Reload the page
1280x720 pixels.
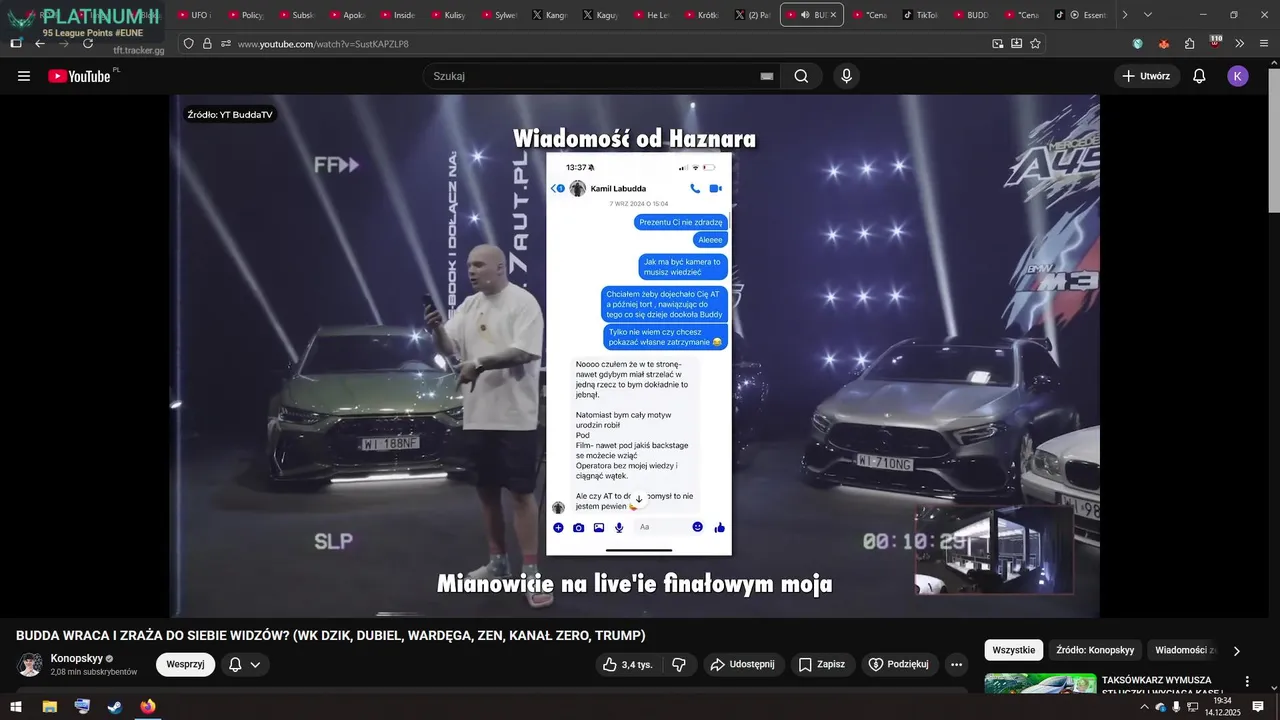coord(88,43)
